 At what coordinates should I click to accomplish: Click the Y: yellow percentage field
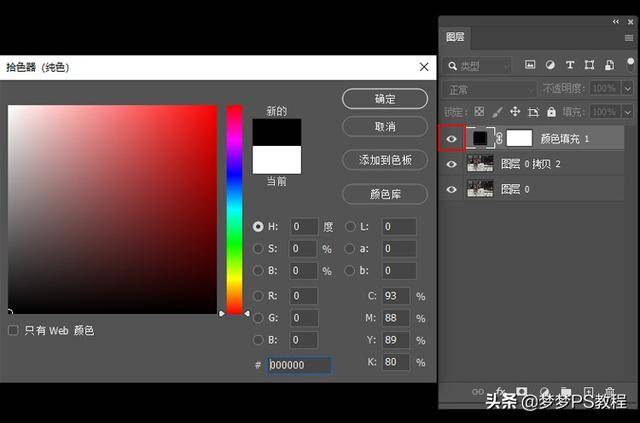396,340
